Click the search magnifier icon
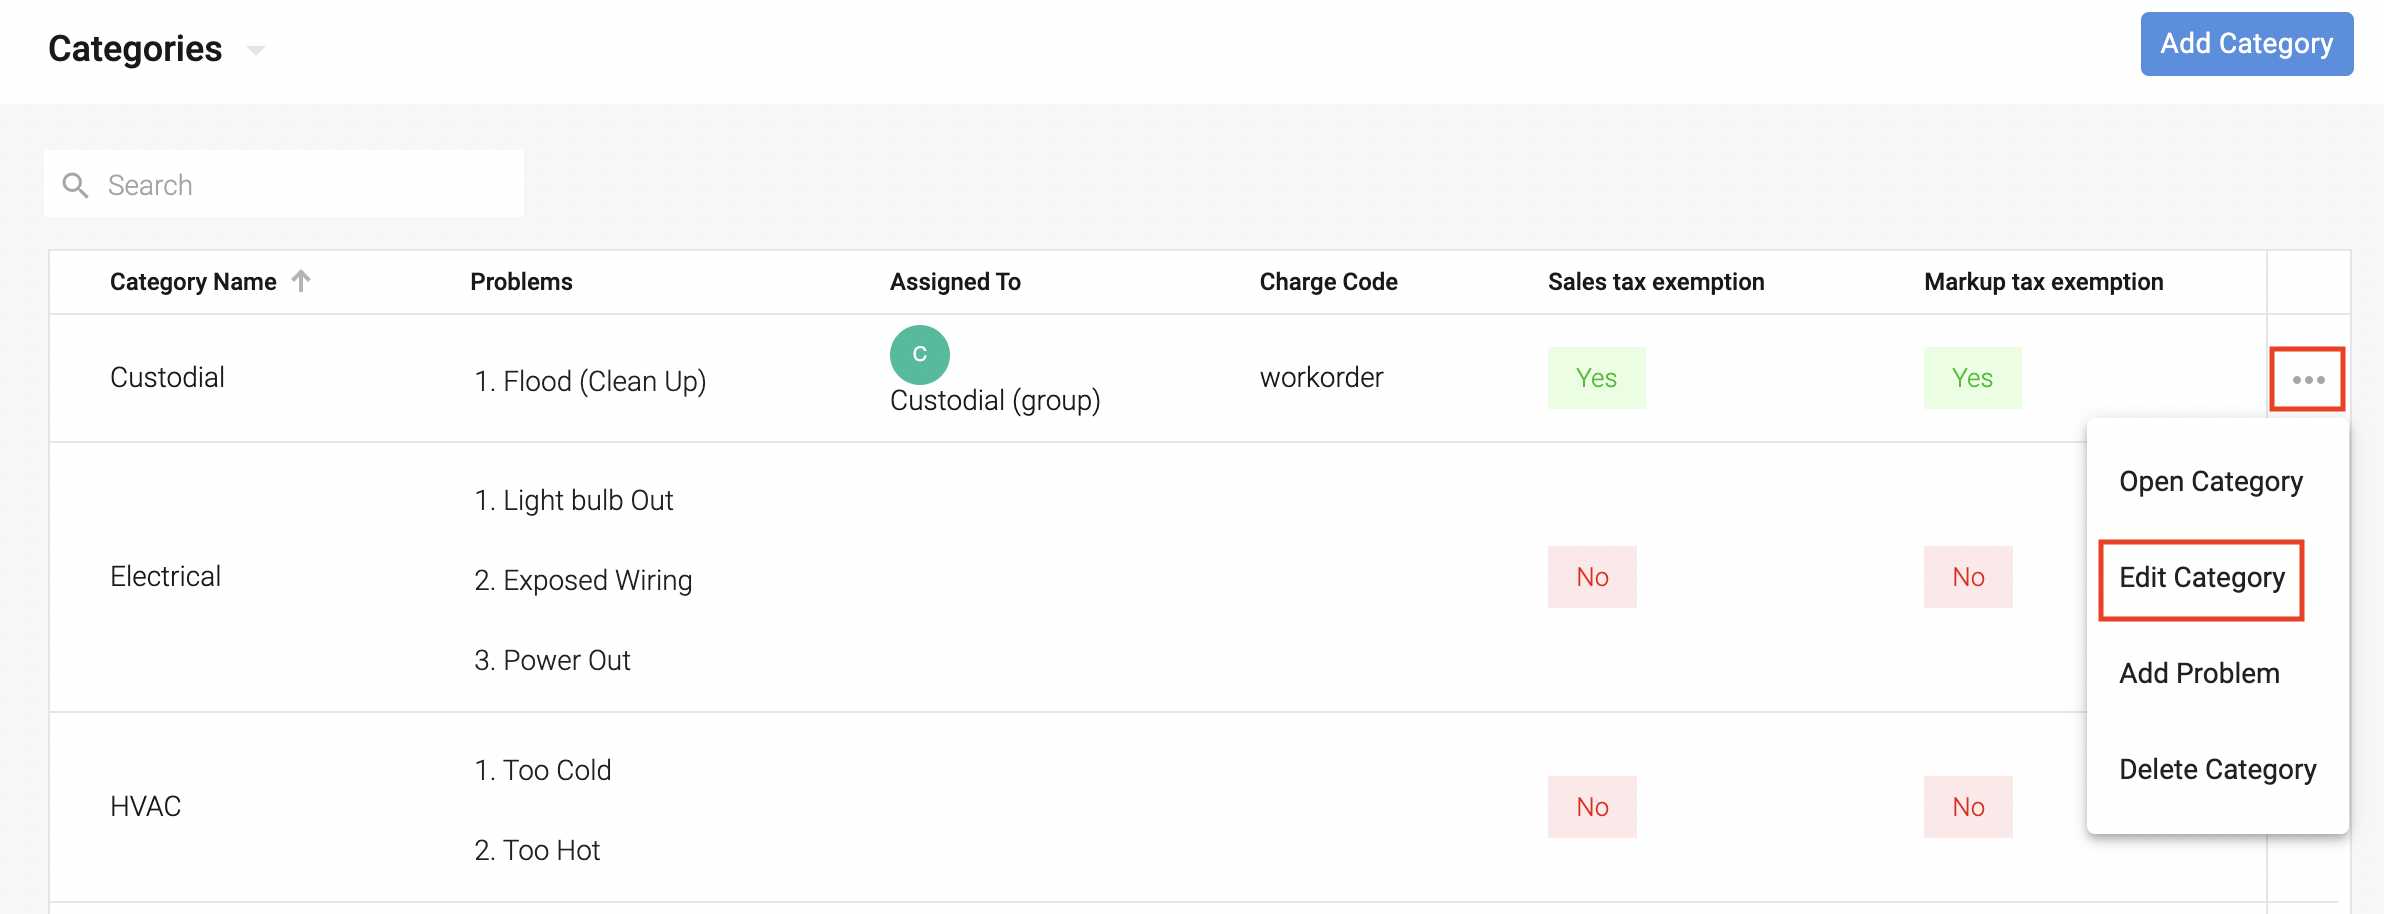The image size is (2384, 914). click(x=75, y=185)
